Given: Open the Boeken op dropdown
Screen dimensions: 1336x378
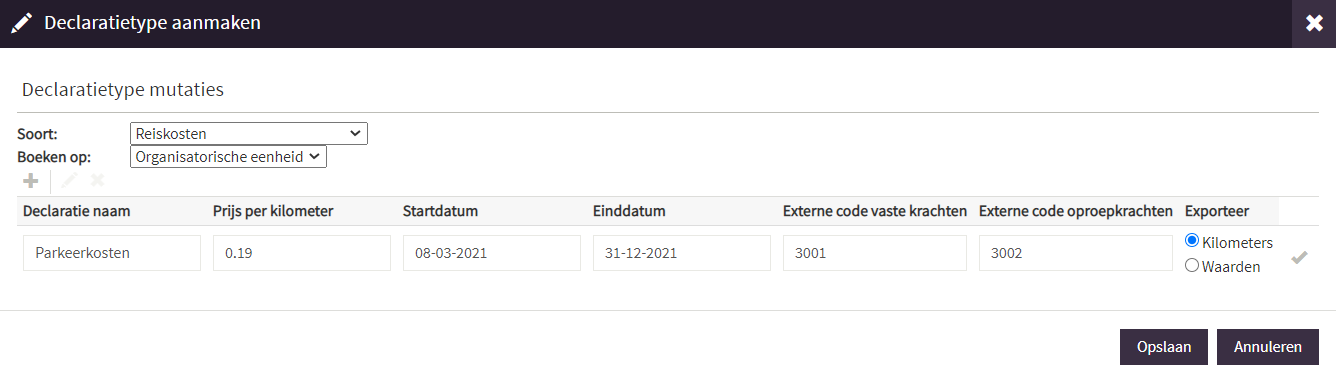Looking at the screenshot, I should 228,157.
